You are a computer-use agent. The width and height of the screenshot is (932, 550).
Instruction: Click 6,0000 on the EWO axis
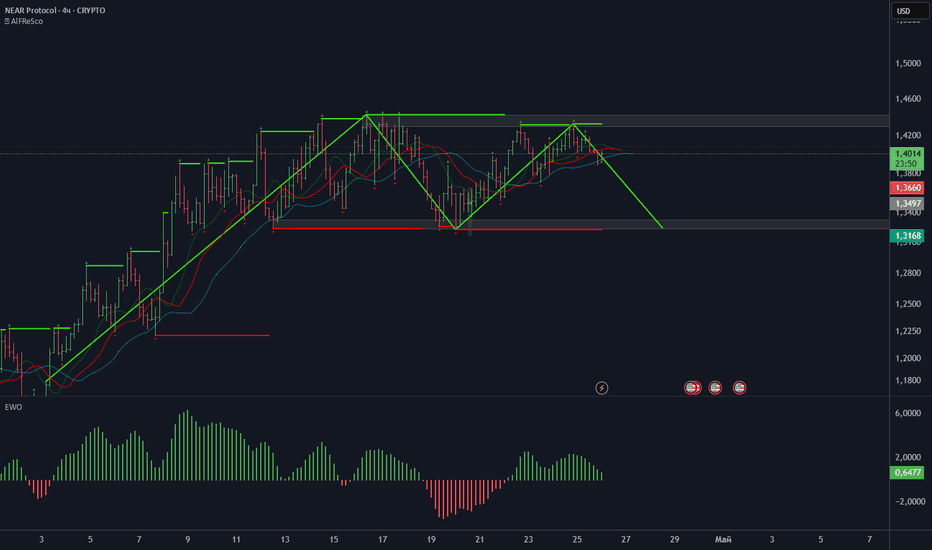pos(908,413)
